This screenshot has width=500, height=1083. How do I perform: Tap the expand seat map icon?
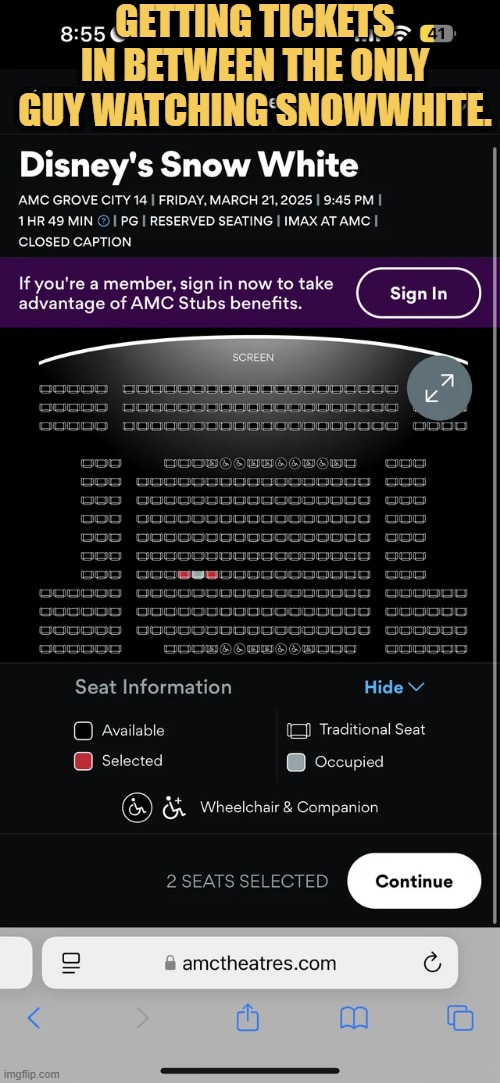(x=439, y=387)
